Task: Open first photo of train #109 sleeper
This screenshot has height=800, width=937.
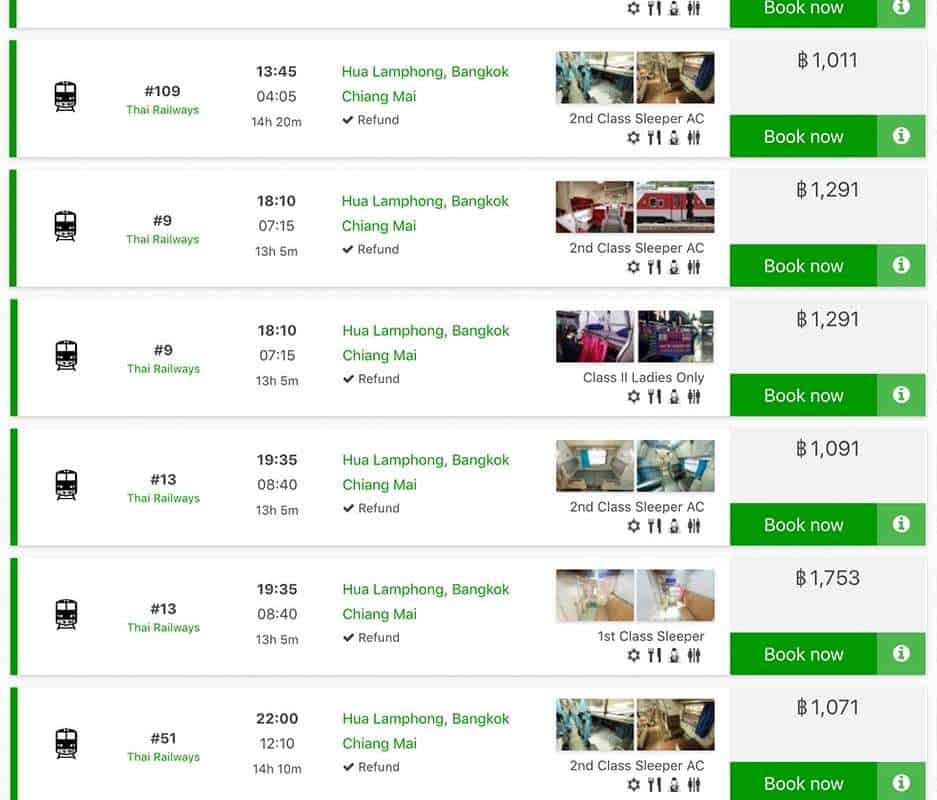Action: (594, 78)
